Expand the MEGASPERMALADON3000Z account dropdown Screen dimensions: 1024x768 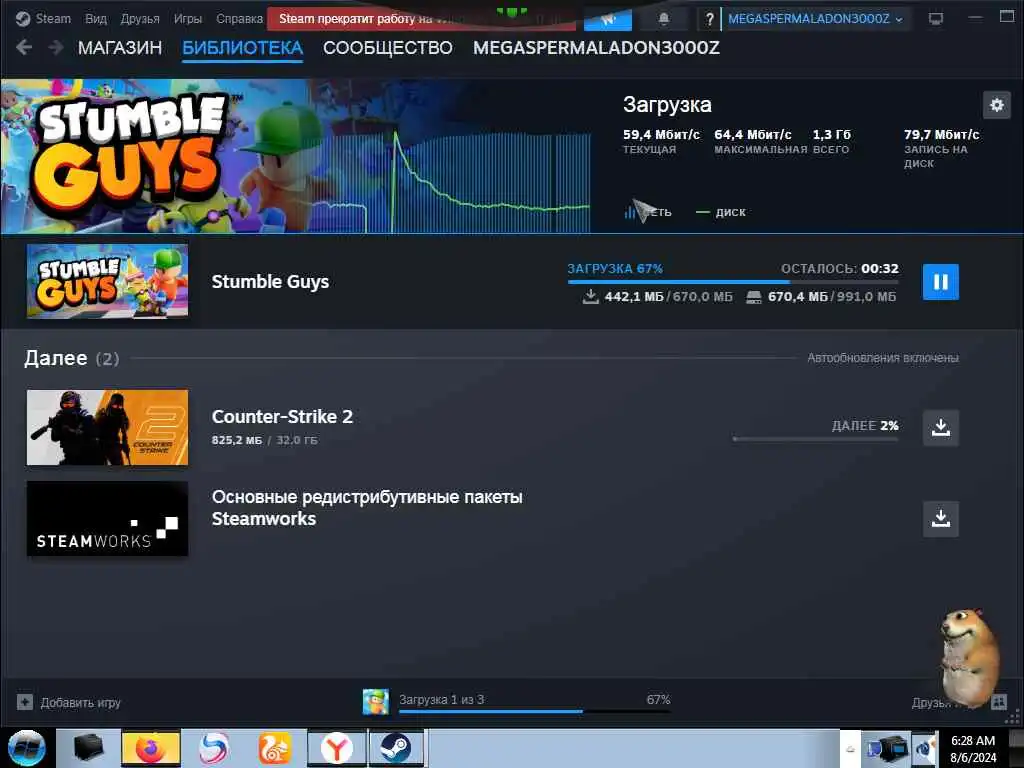pos(815,19)
